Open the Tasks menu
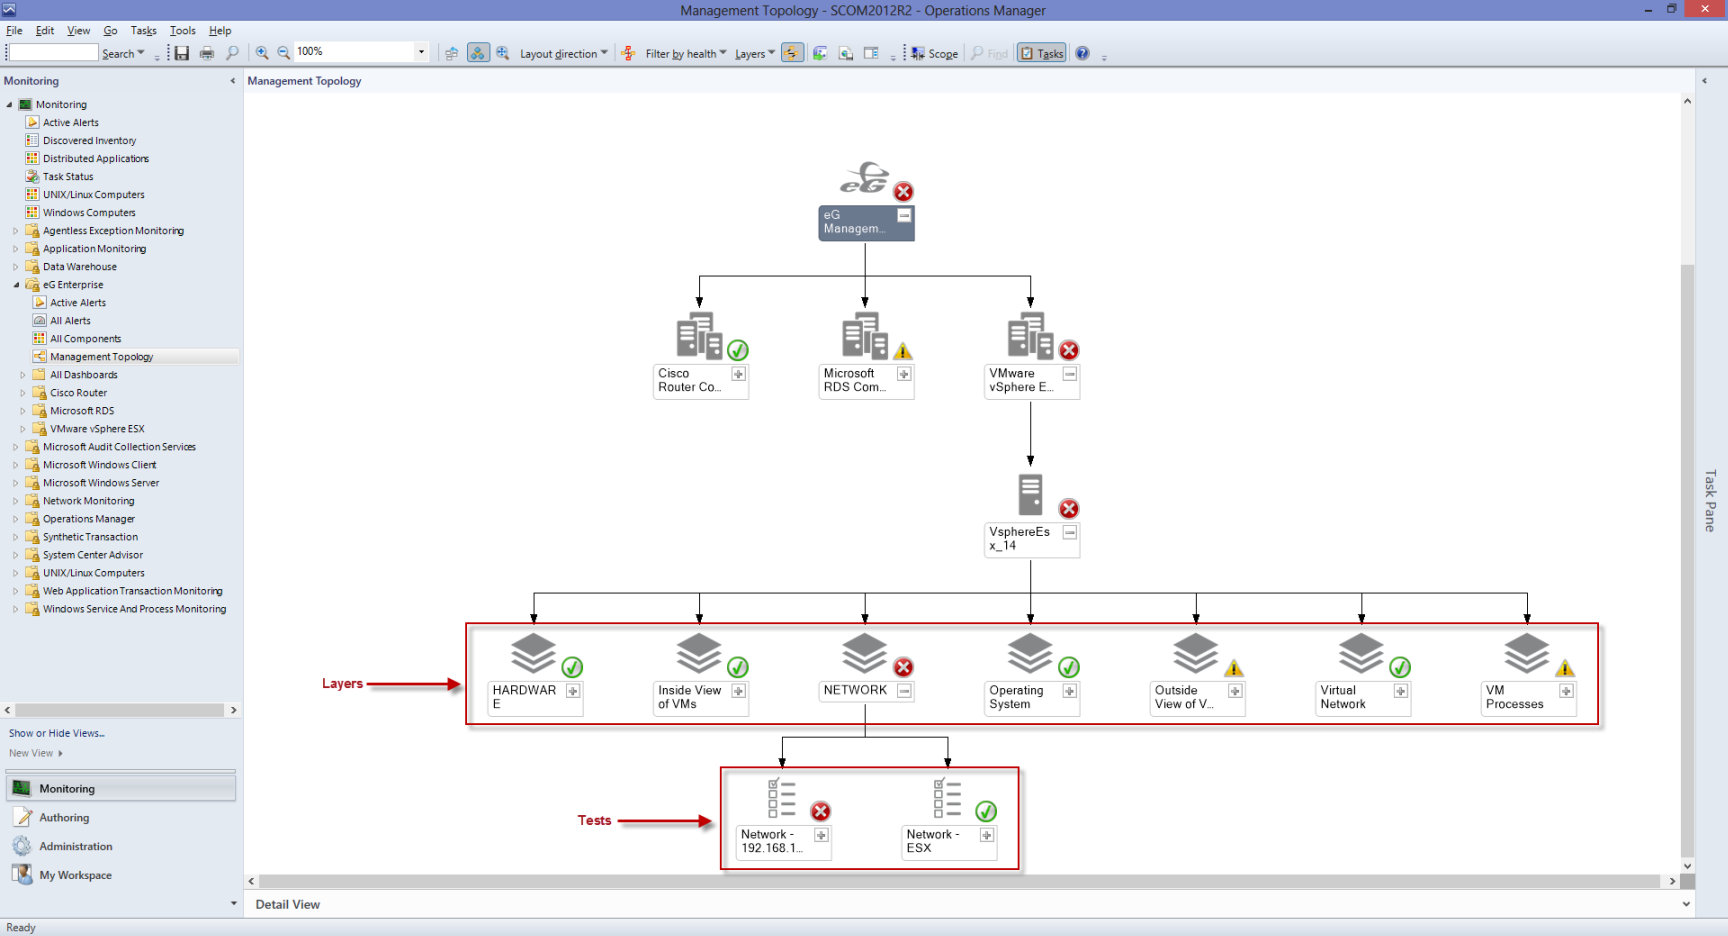The height and width of the screenshot is (936, 1728). [x=144, y=31]
